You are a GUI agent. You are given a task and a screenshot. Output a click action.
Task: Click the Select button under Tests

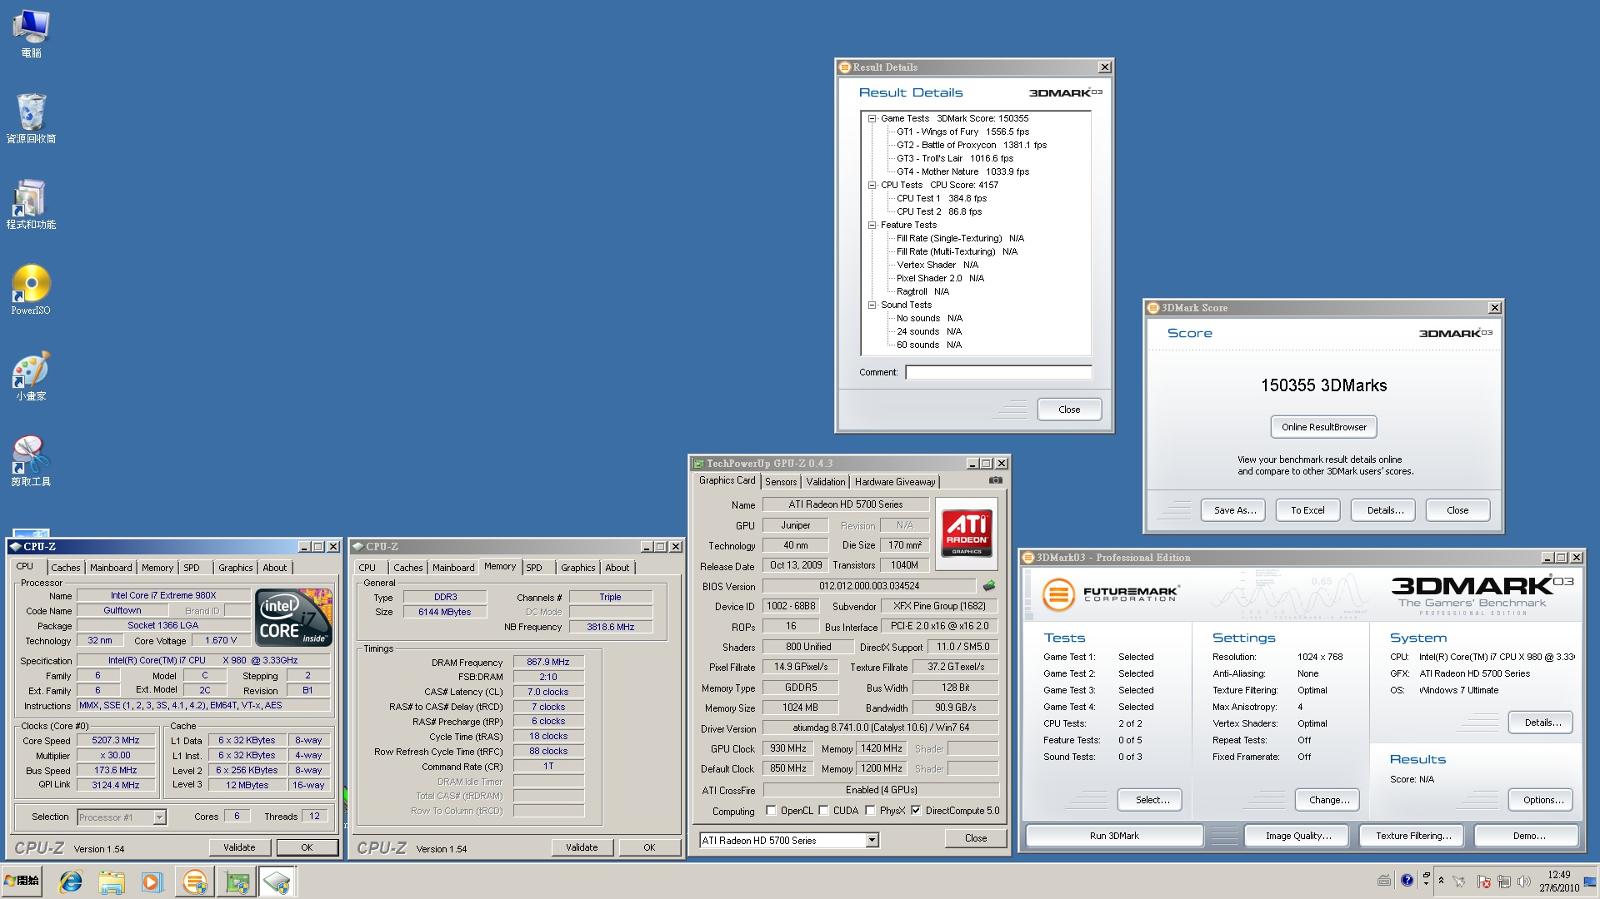pos(1152,800)
